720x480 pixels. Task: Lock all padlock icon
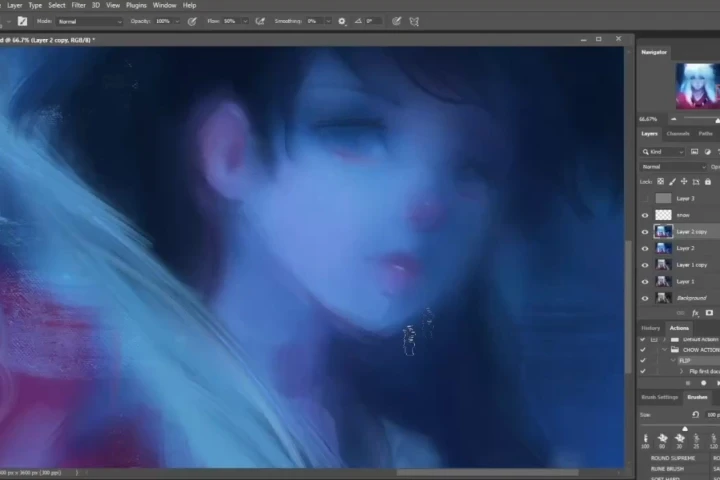pos(708,182)
